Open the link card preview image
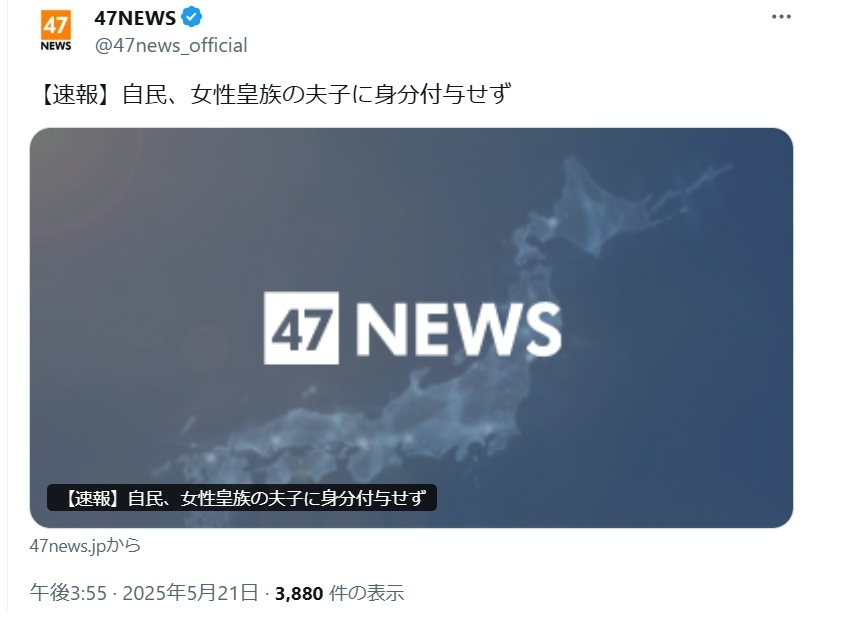Screen dimensions: 842x625 (411, 328)
